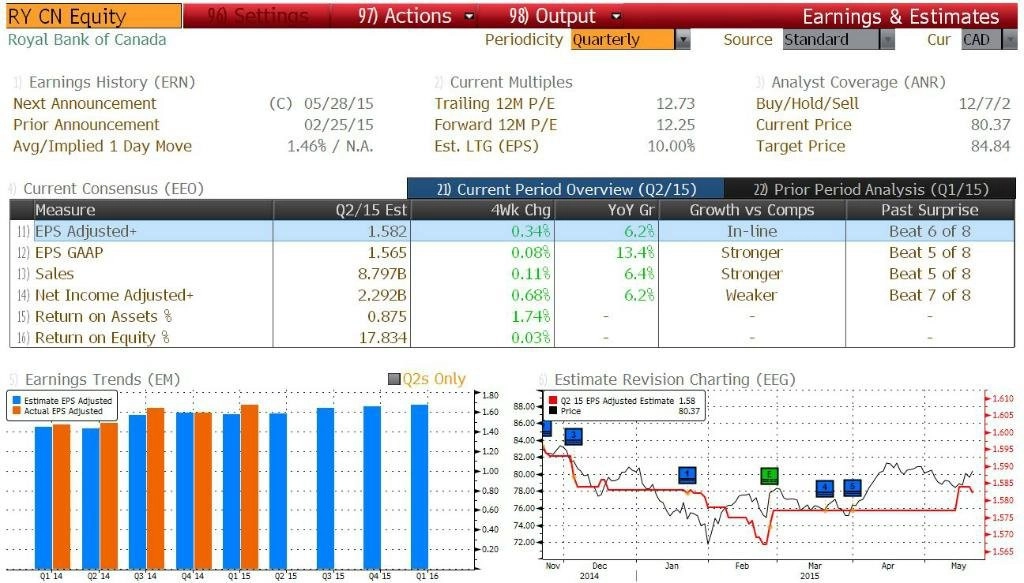1024x583 pixels.
Task: Click the Growth vs Comps column header
Action: coord(752,210)
